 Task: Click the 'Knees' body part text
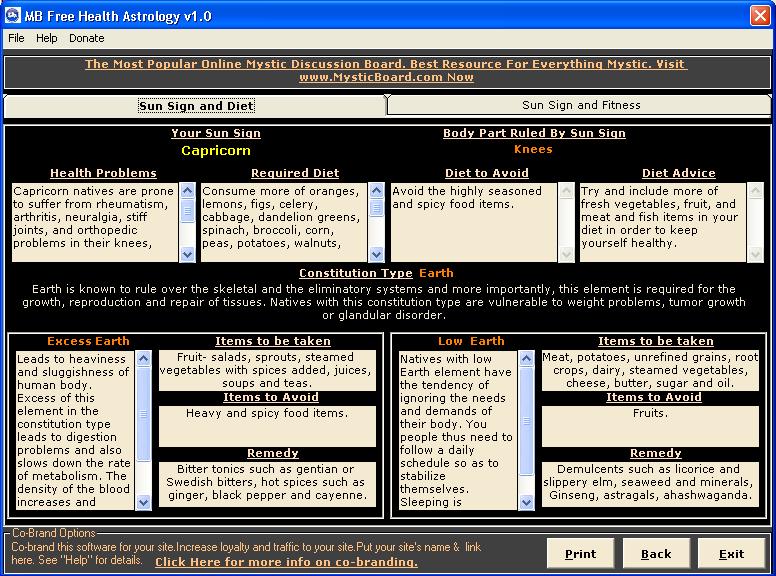(x=534, y=149)
